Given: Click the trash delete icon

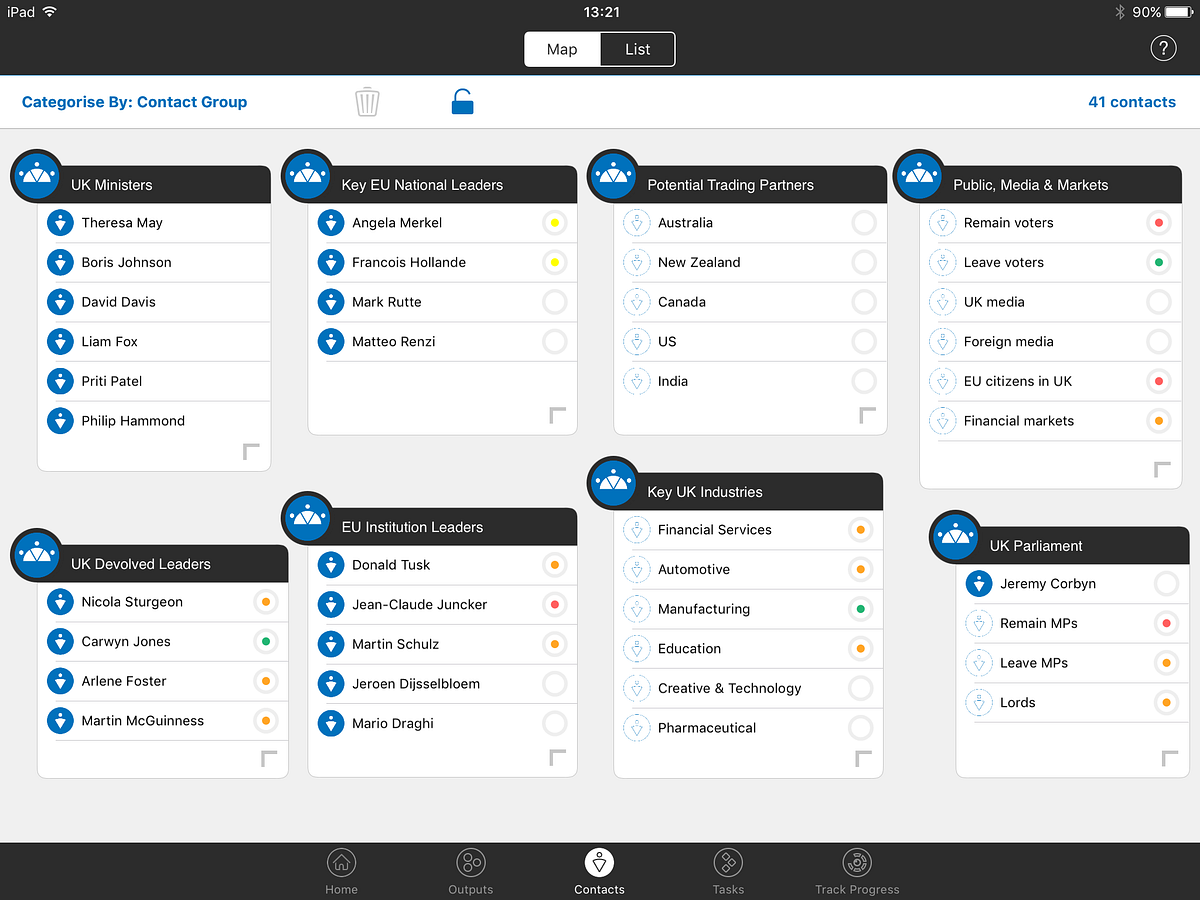Looking at the screenshot, I should (367, 102).
